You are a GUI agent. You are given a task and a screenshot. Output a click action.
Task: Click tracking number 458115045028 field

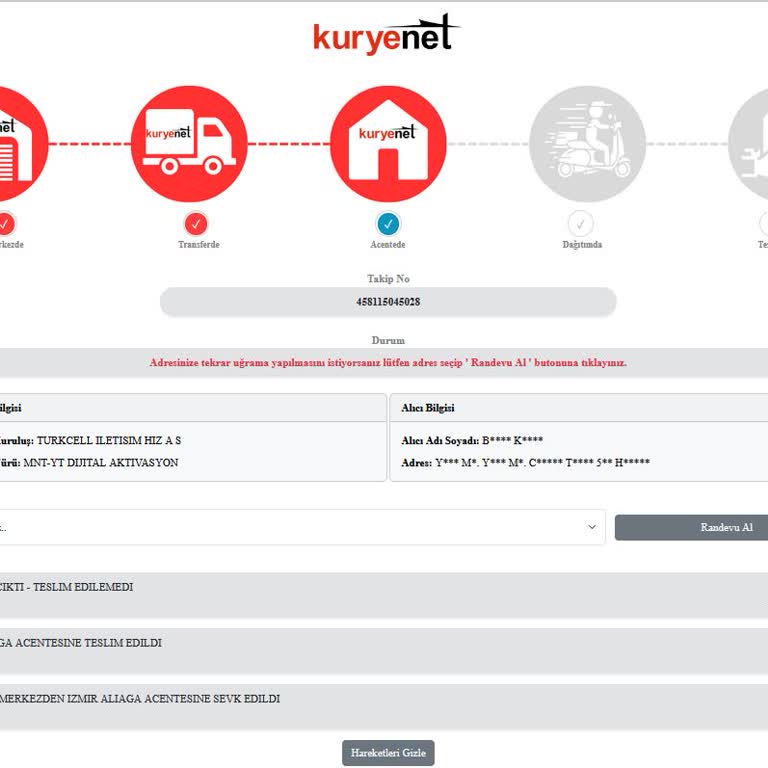388,302
